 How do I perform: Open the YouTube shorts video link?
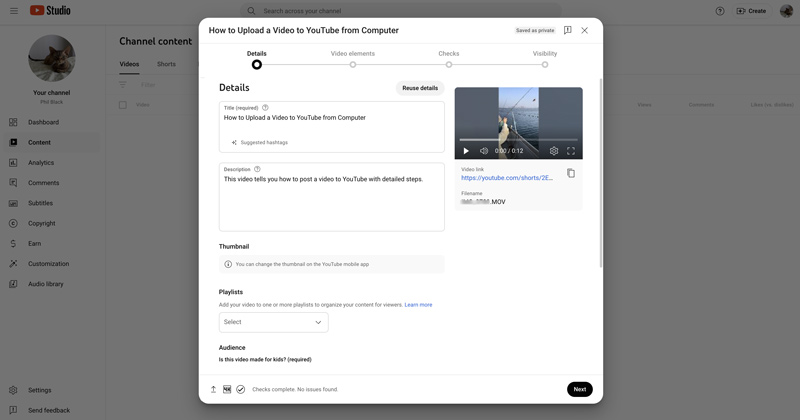click(x=506, y=178)
